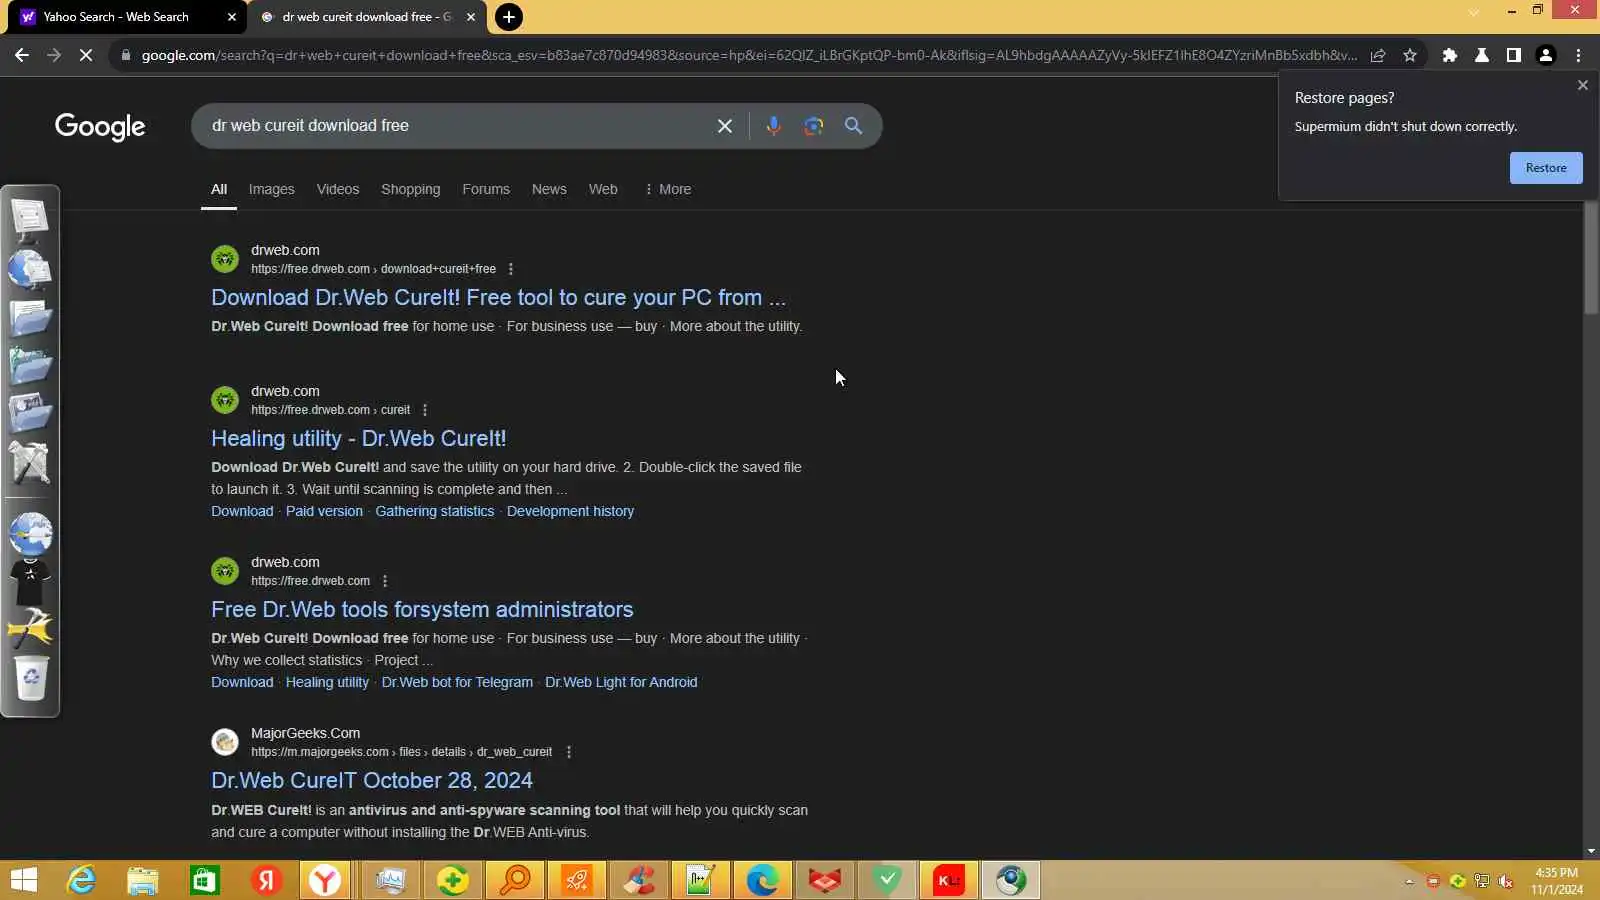Switch to the News results tab
This screenshot has height=900, width=1600.
(x=549, y=189)
